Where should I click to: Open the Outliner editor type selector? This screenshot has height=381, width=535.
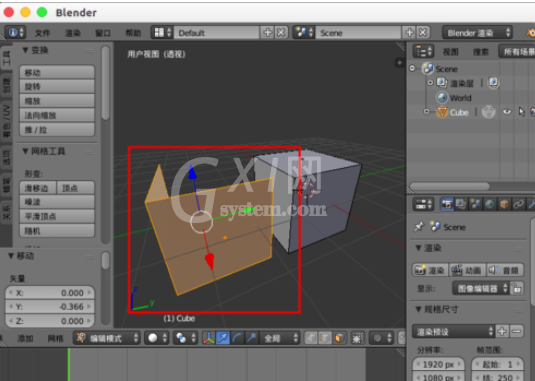pos(423,52)
